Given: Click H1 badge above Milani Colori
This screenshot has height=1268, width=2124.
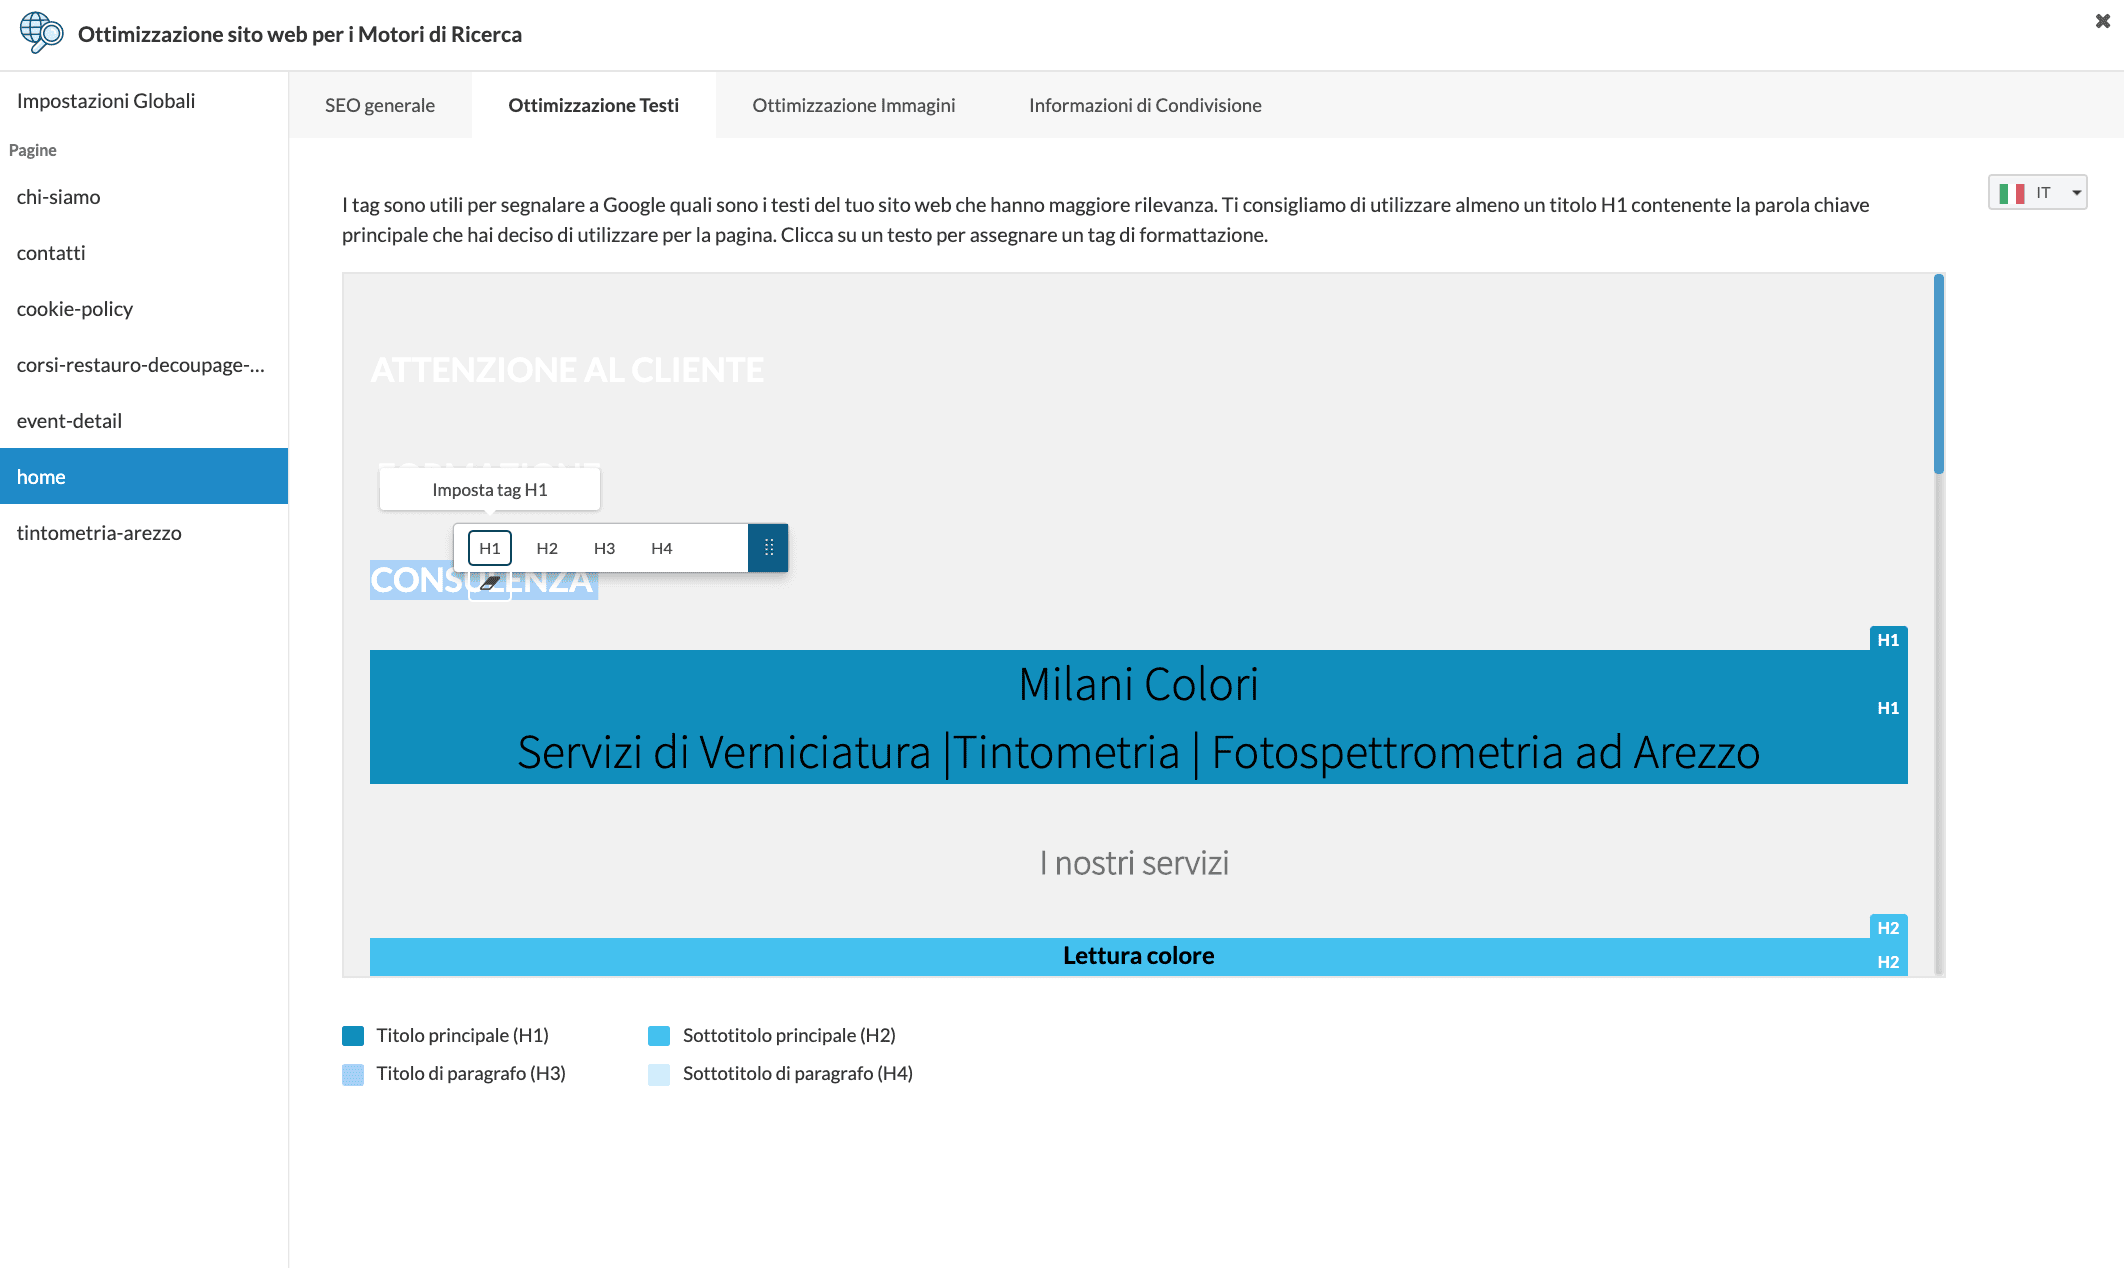Looking at the screenshot, I should (1887, 640).
